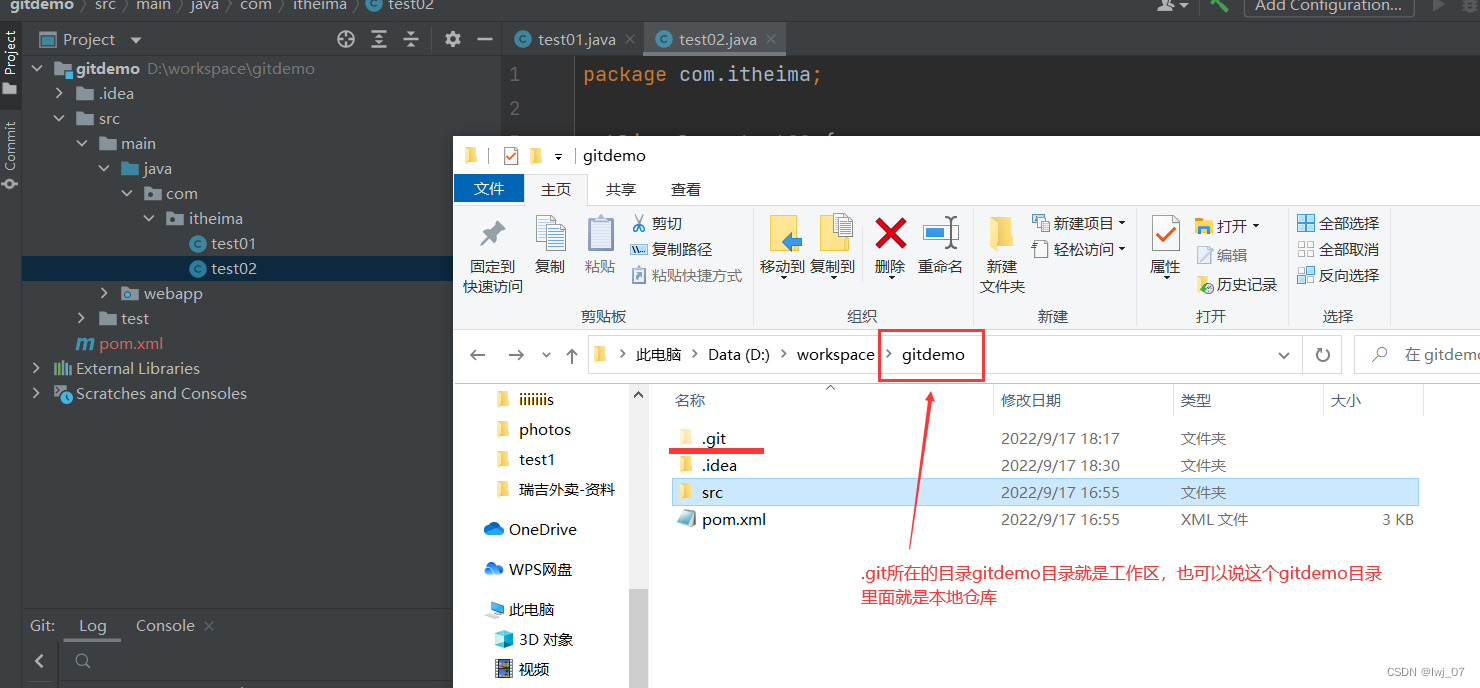
Task: Open the Commit tool window sidebar tab
Action: tap(10, 156)
